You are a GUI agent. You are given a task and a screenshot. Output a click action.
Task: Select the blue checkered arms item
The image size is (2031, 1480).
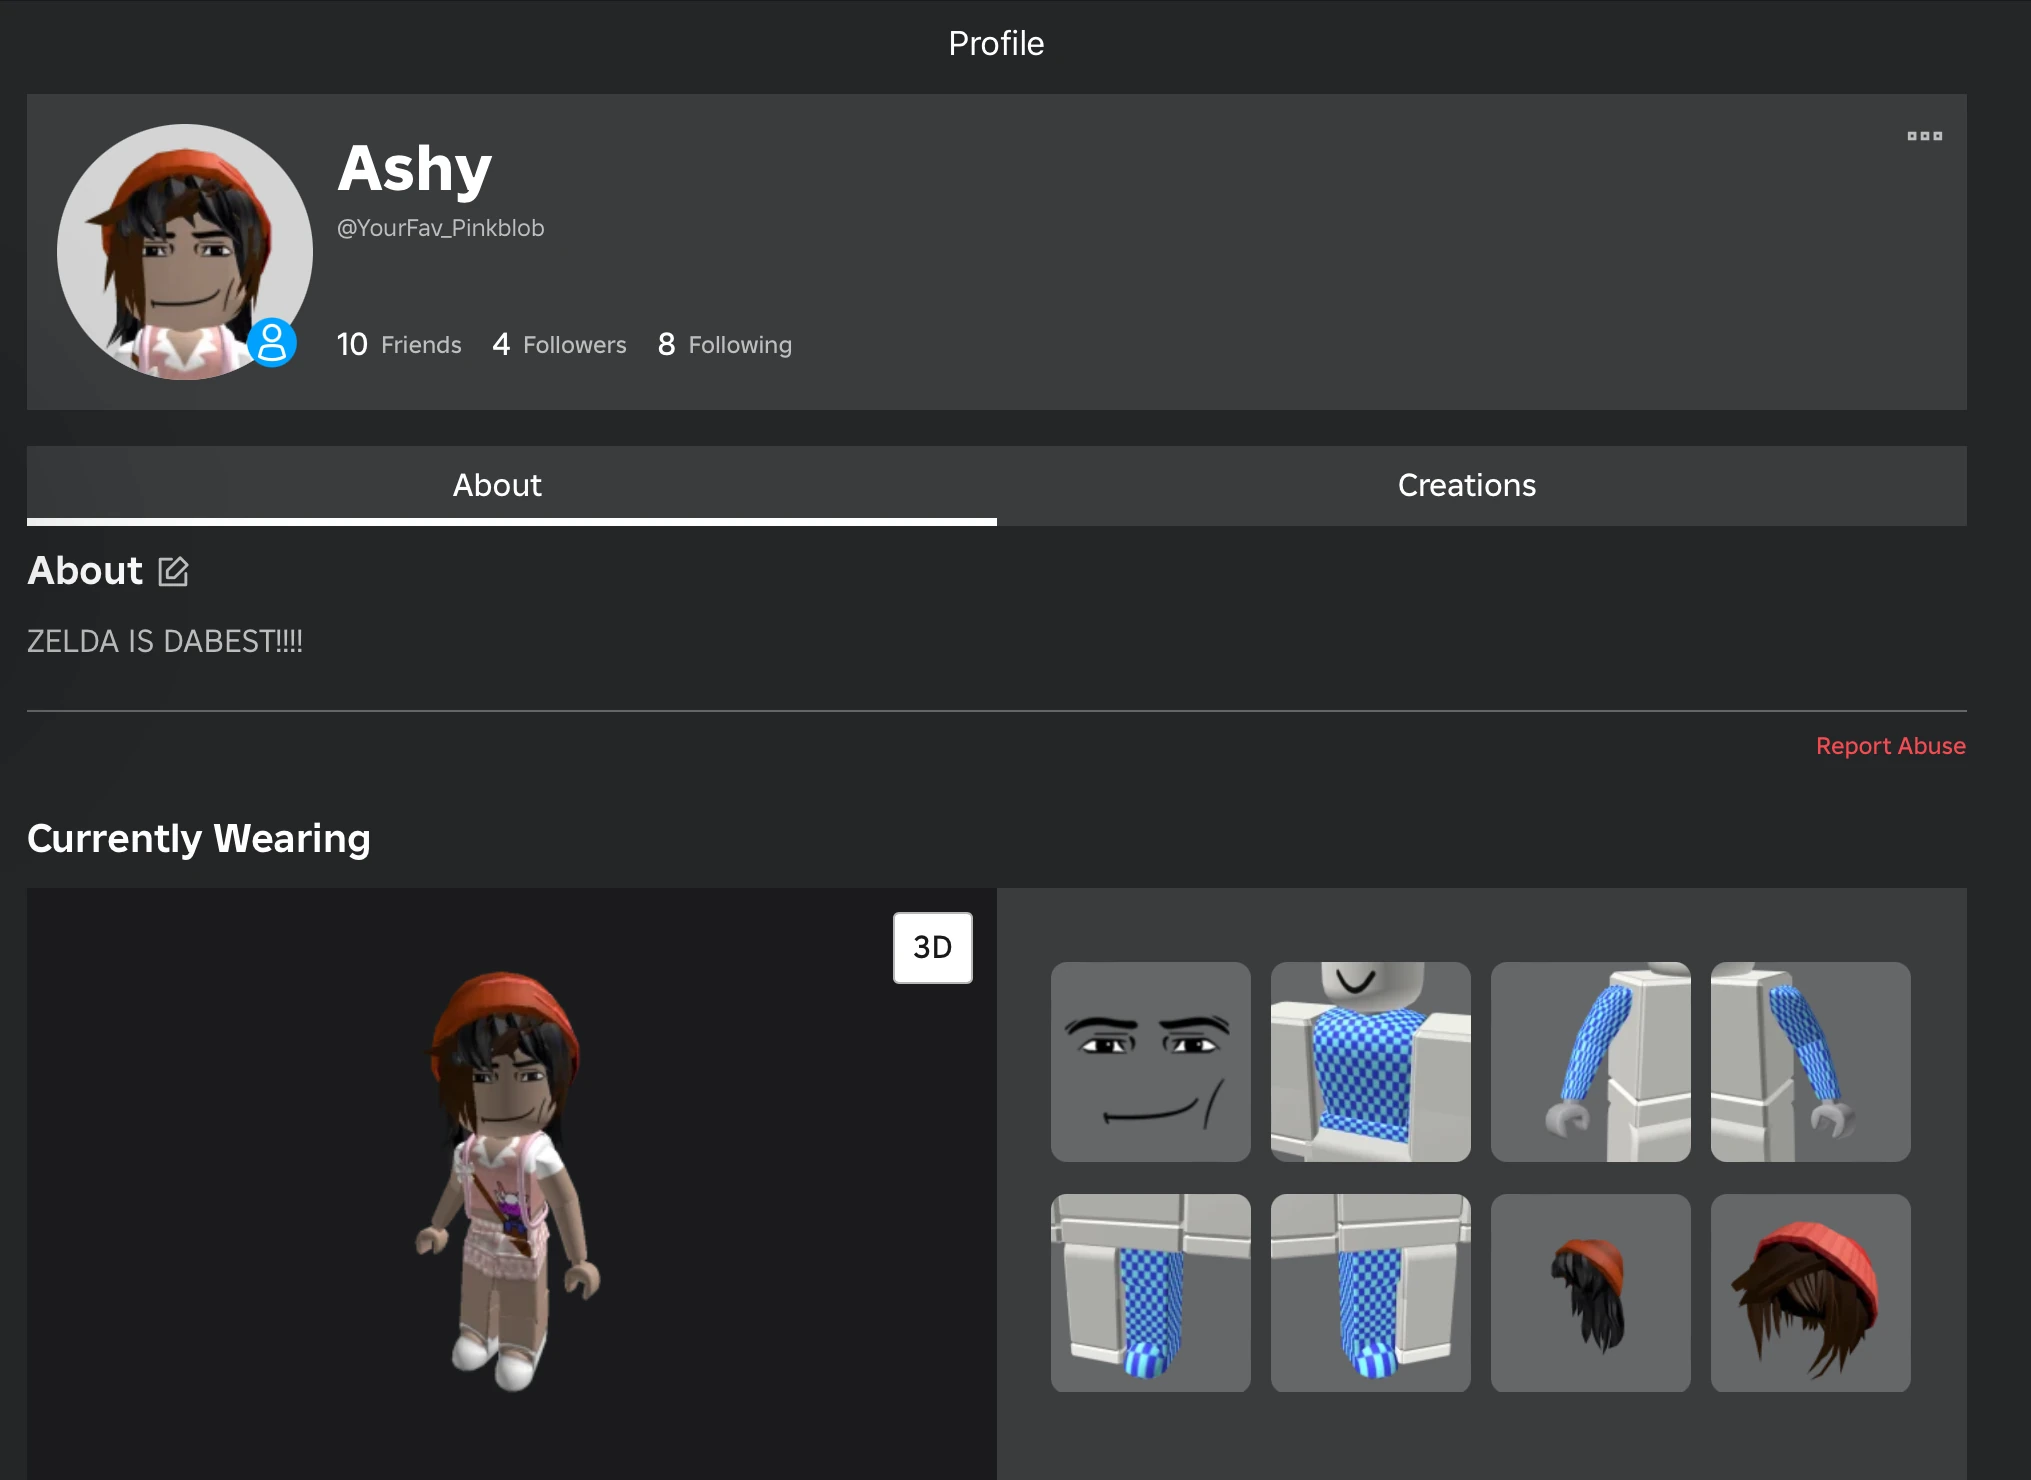(x=1590, y=1062)
